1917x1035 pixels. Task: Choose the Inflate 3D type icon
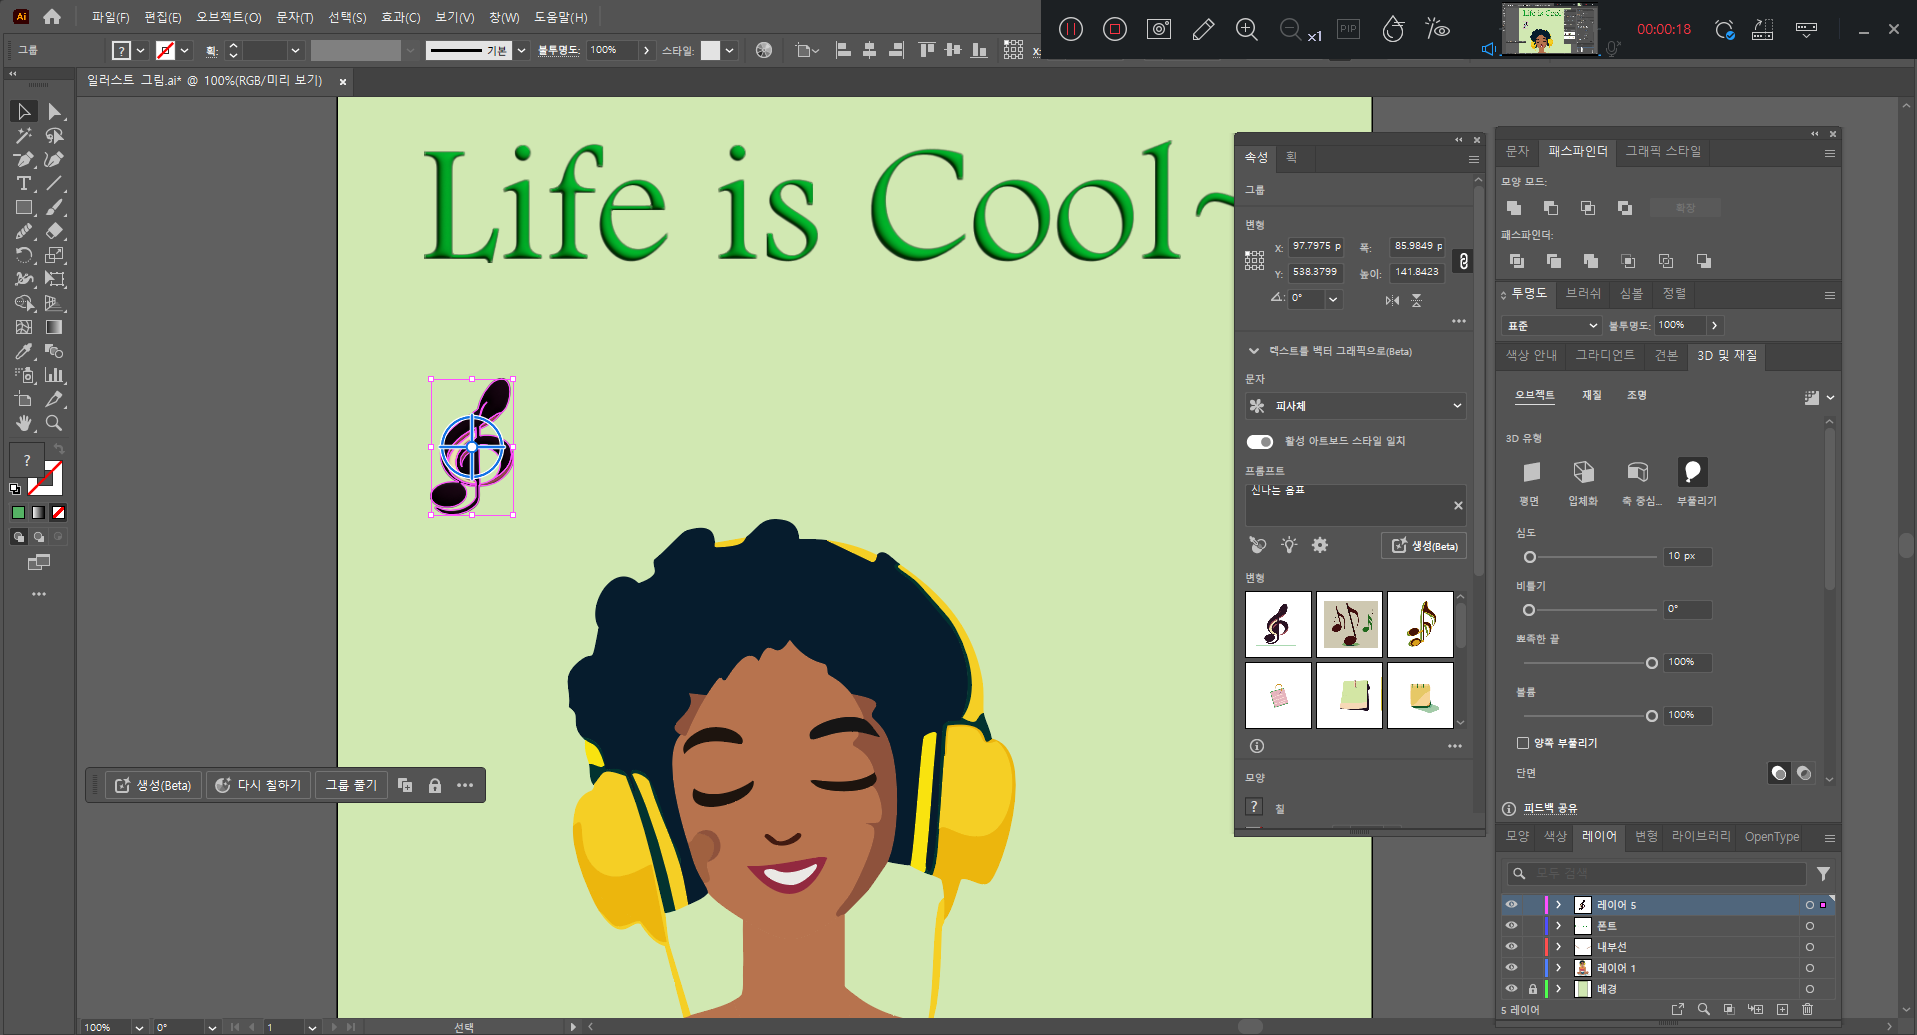pos(1692,472)
